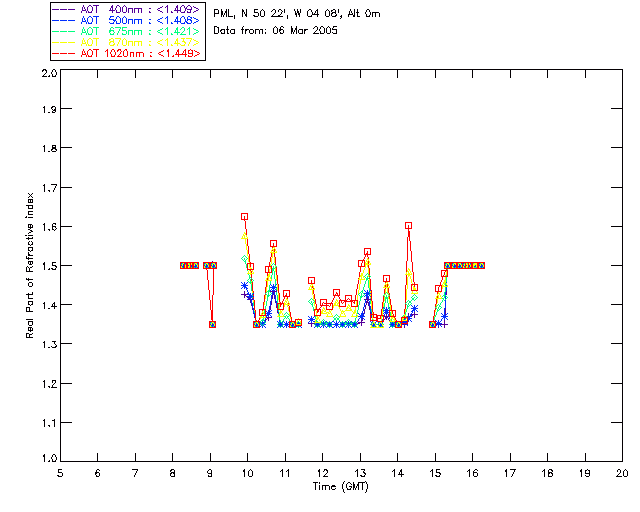Select the AOT 400nm legend entry
The width and height of the screenshot is (640, 512).
coord(127,9)
